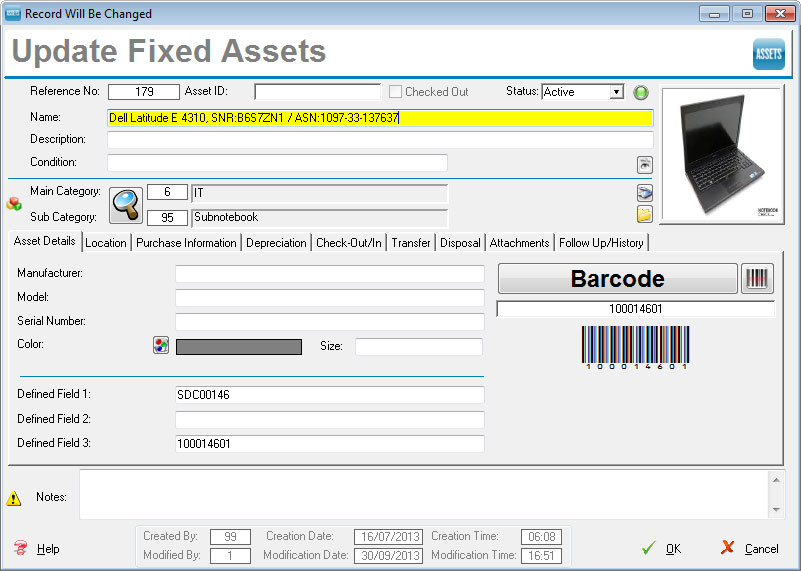
Task: Click the category lookup magnifier icon
Action: tap(126, 204)
